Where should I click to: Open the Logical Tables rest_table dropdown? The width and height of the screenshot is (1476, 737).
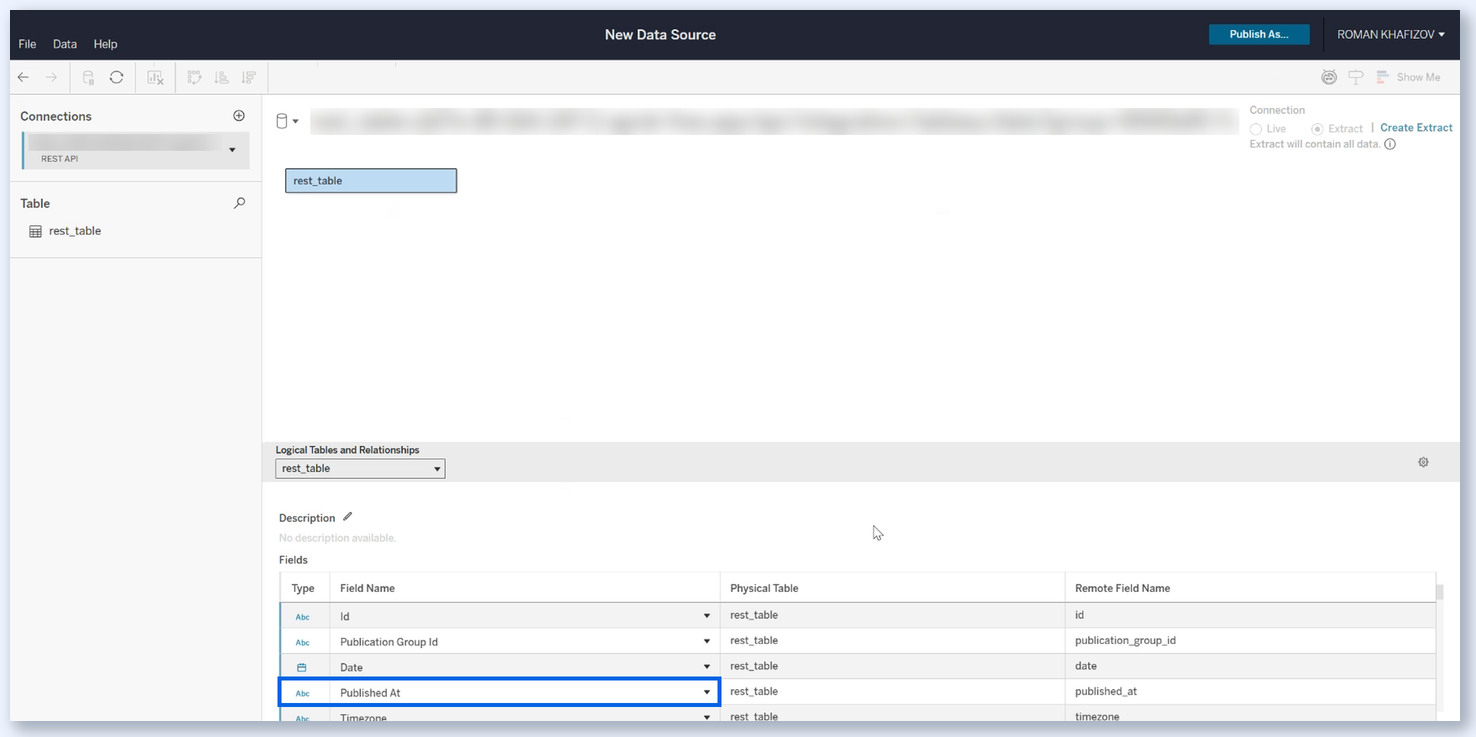click(360, 469)
